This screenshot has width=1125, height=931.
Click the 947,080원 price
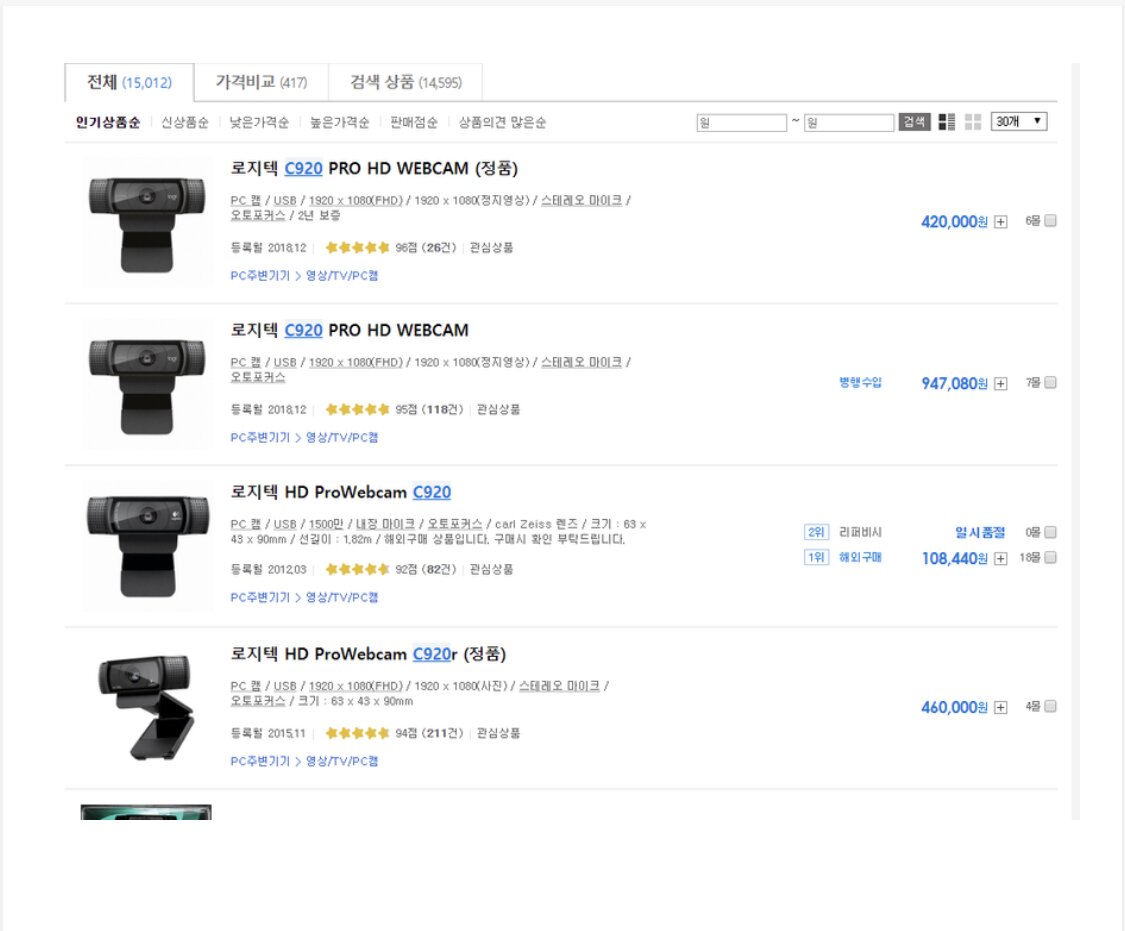coord(954,384)
